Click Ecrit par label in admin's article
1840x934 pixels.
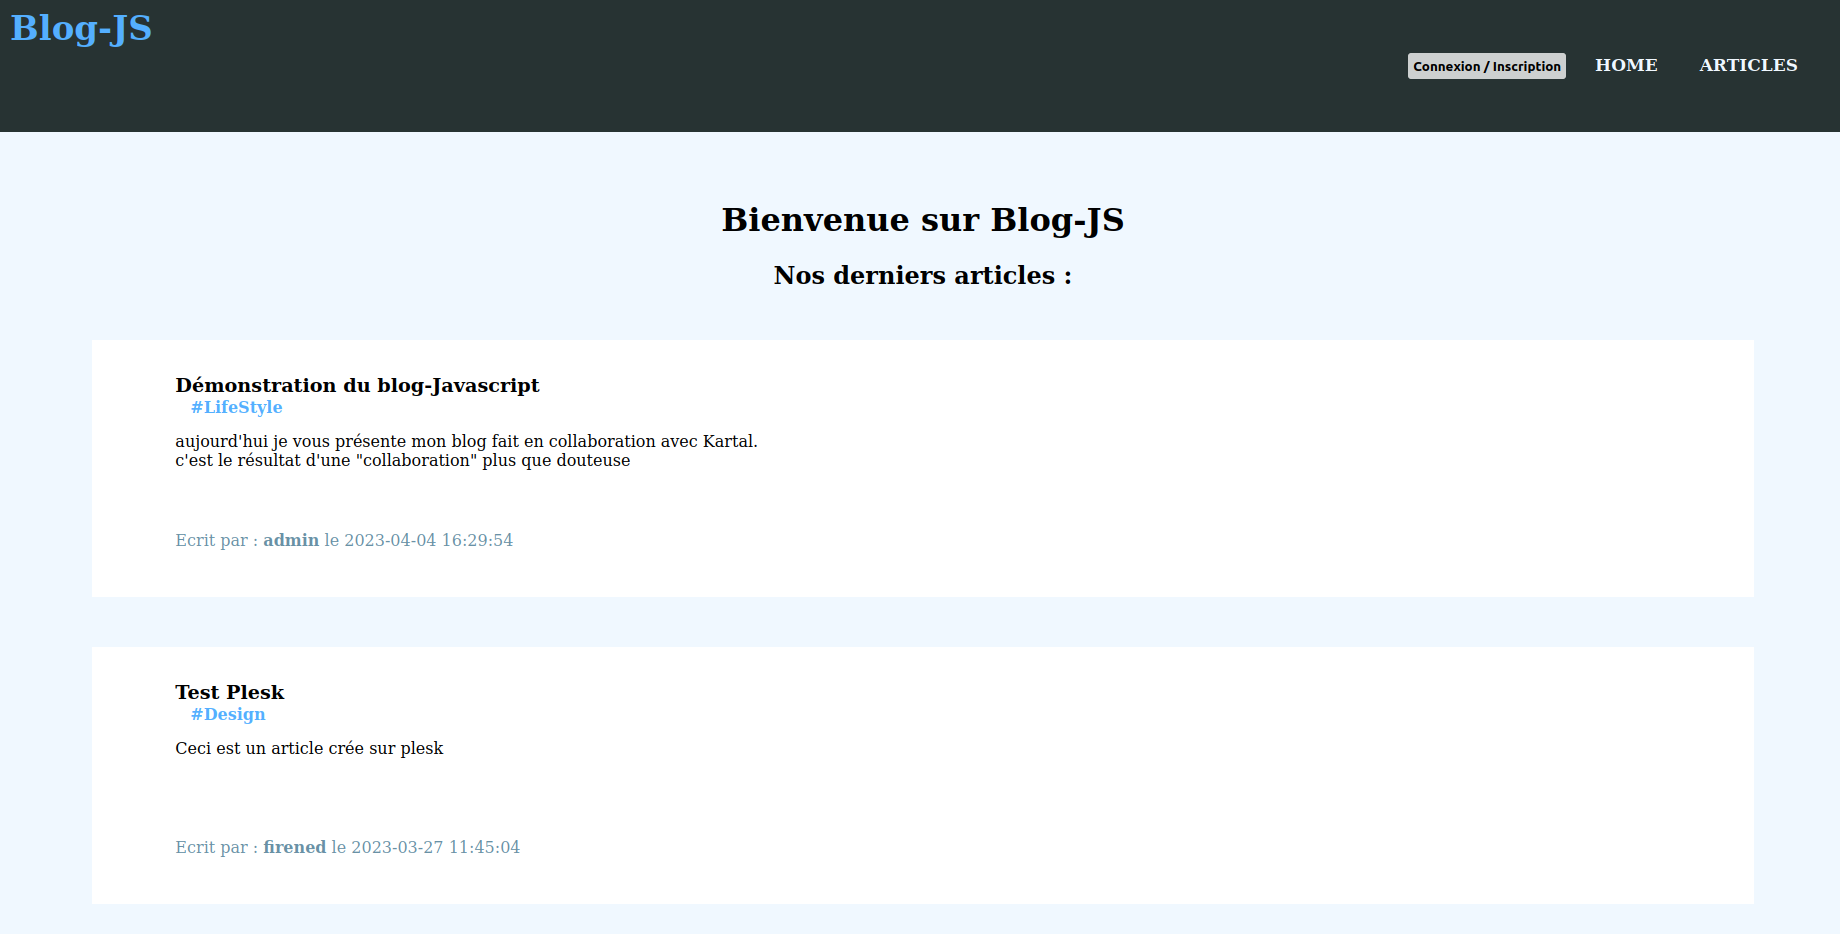[216, 540]
